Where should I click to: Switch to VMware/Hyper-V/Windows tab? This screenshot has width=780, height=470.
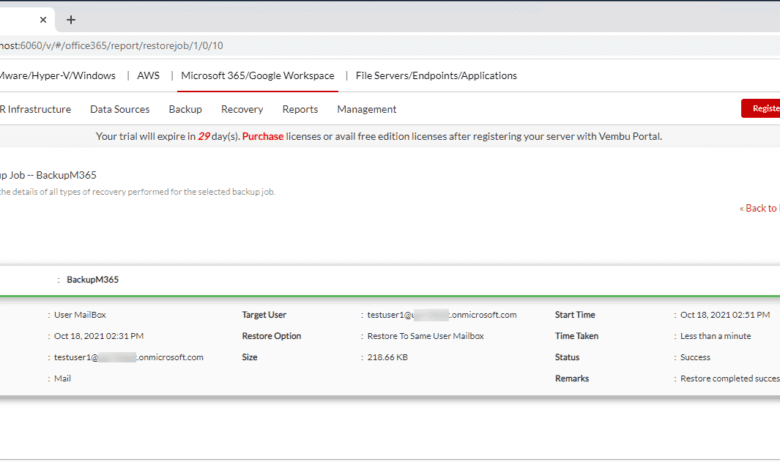tap(58, 76)
